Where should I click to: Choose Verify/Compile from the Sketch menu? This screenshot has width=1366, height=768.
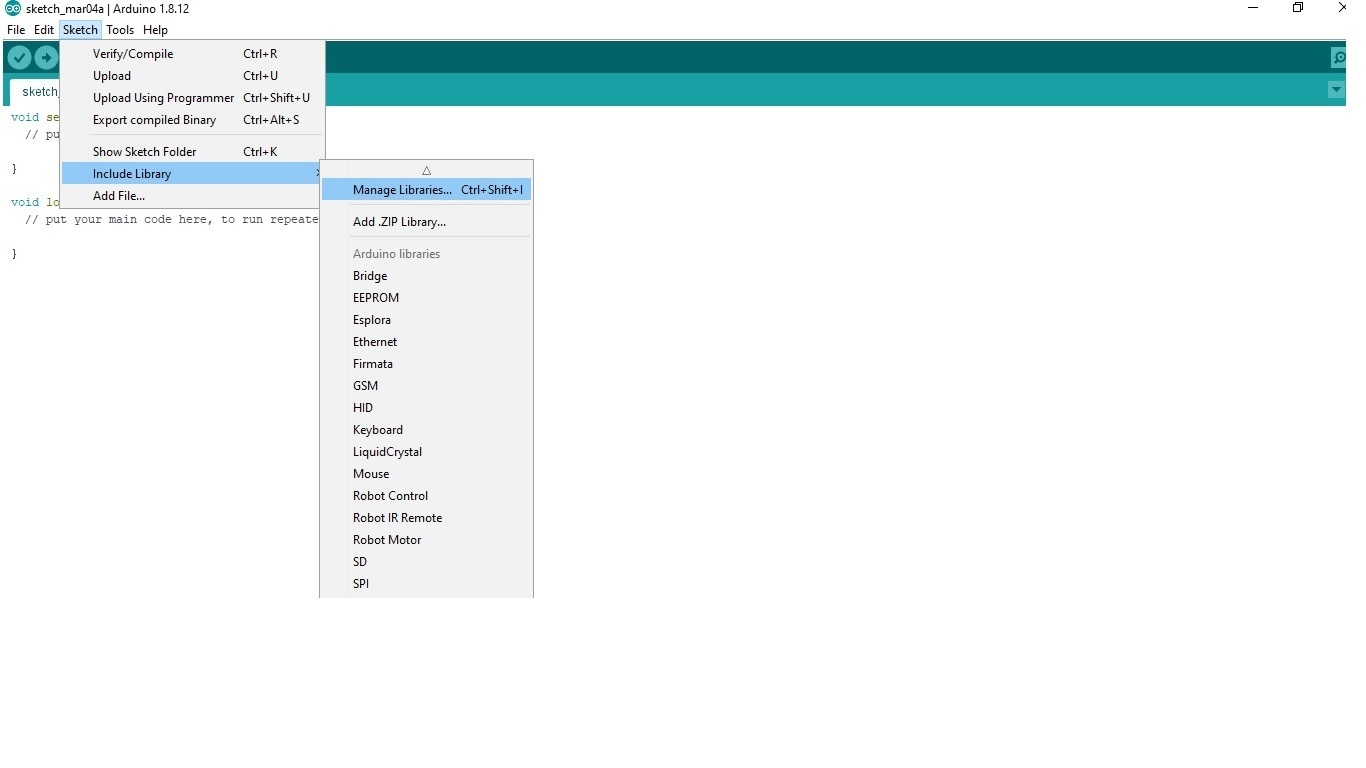(x=193, y=54)
